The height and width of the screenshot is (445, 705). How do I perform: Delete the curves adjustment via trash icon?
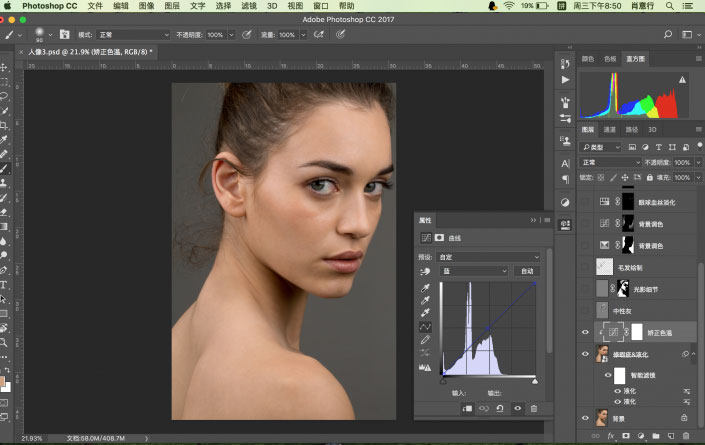tap(533, 408)
